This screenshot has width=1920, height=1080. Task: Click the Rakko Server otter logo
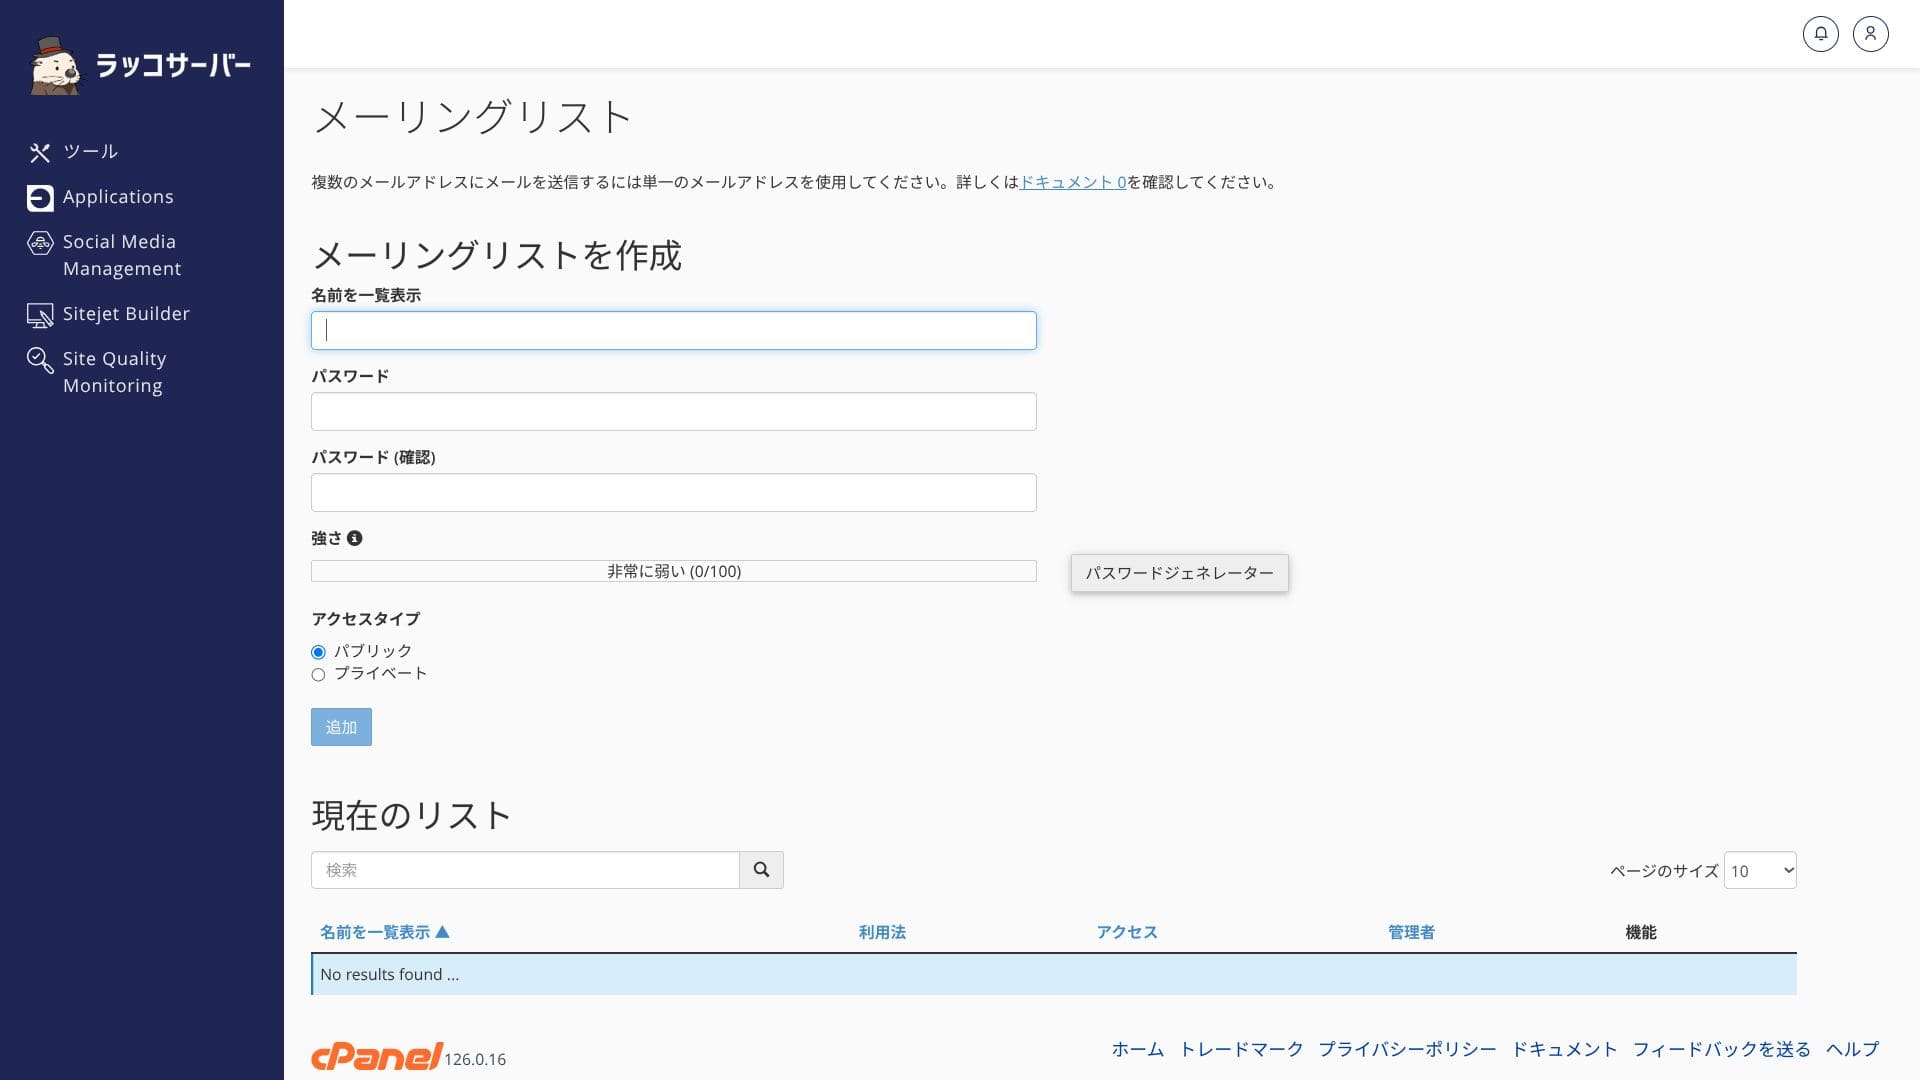coord(55,67)
